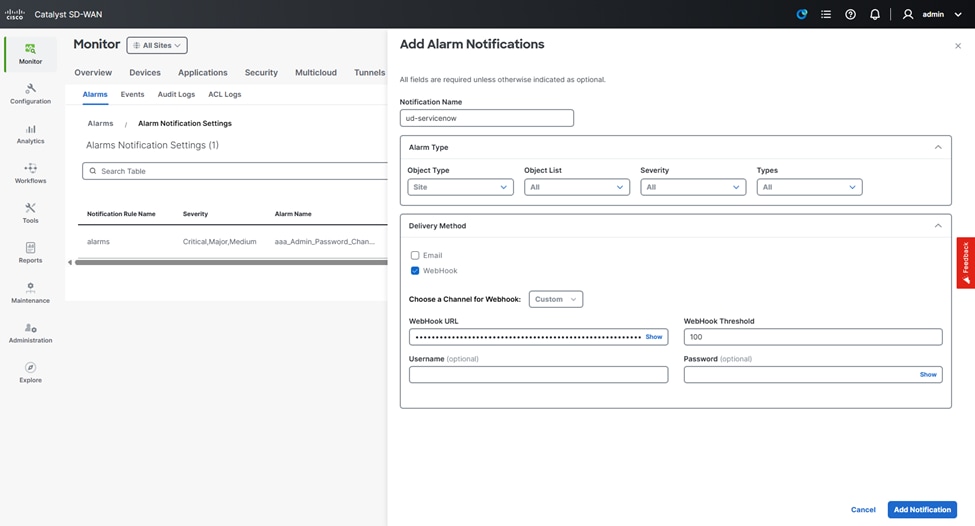This screenshot has width=975, height=526.
Task: Switch to the Events tab
Action: (132, 94)
